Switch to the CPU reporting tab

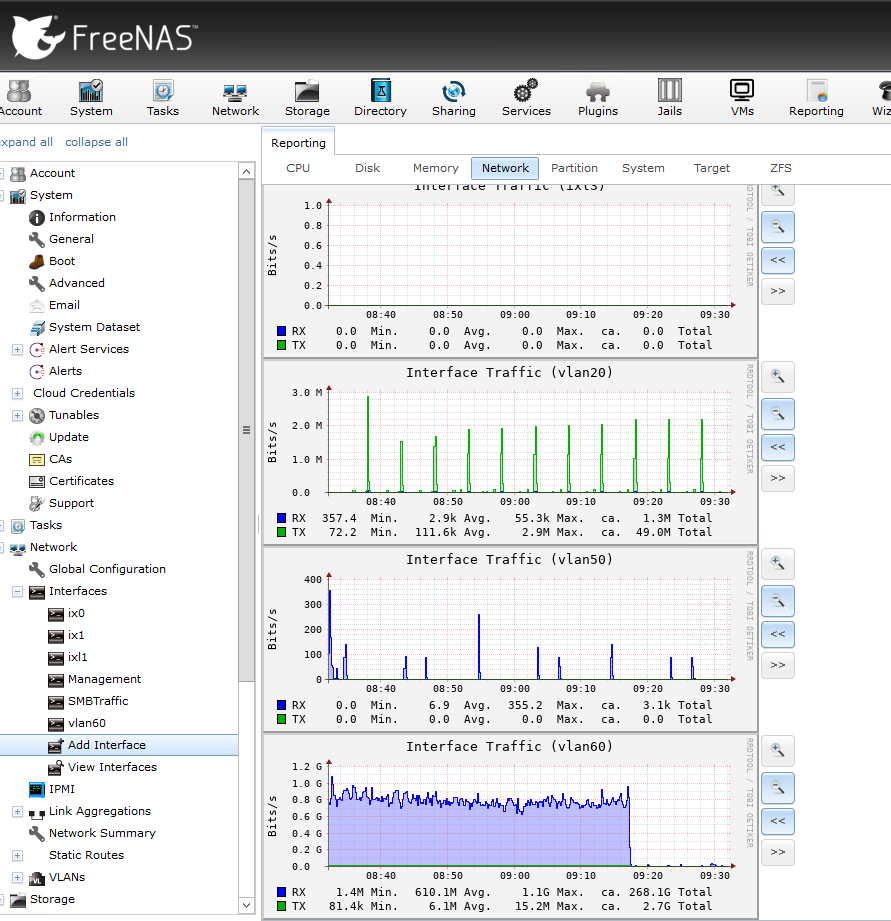[x=298, y=168]
